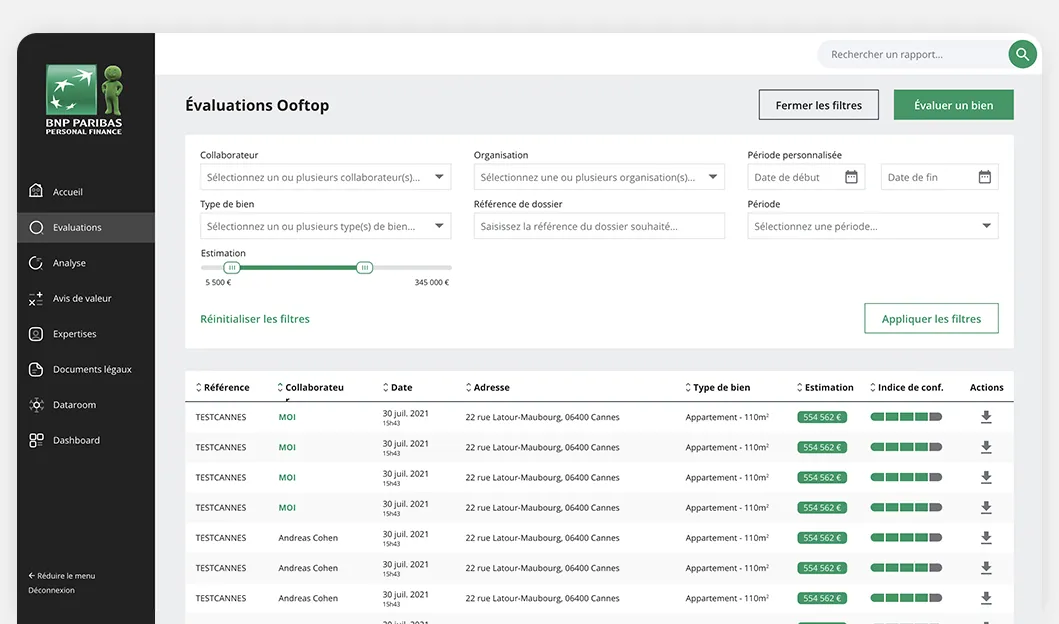The height and width of the screenshot is (624, 1059).
Task: Click the green search magnifier icon
Action: [x=1021, y=54]
